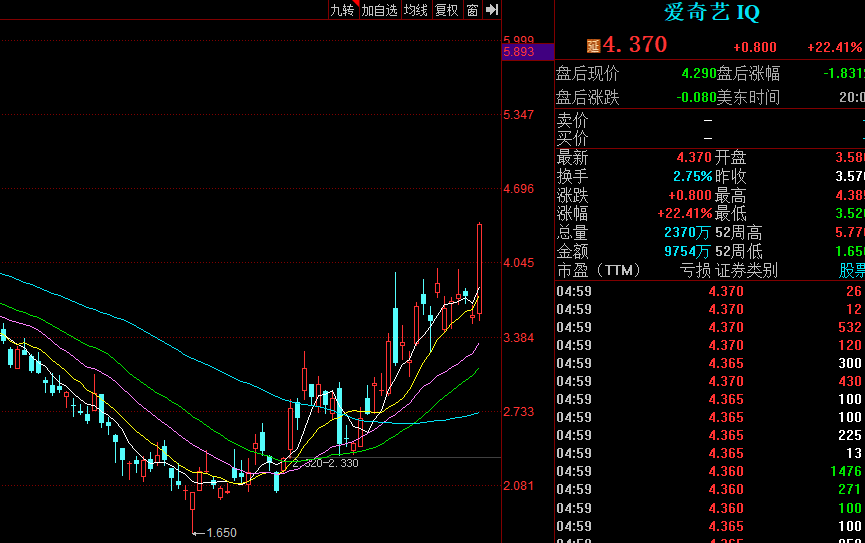Click the +22.41% header percentage
This screenshot has width=865, height=543.
click(x=835, y=47)
